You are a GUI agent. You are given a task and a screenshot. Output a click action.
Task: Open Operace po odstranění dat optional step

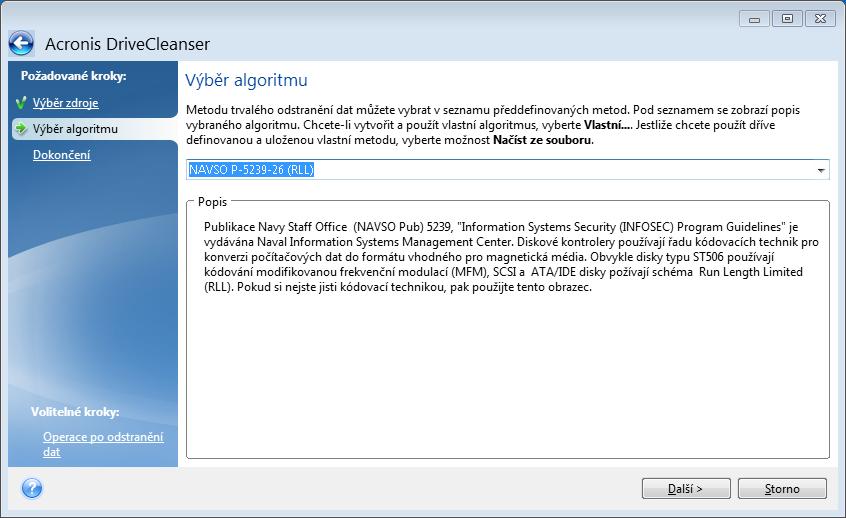103,445
